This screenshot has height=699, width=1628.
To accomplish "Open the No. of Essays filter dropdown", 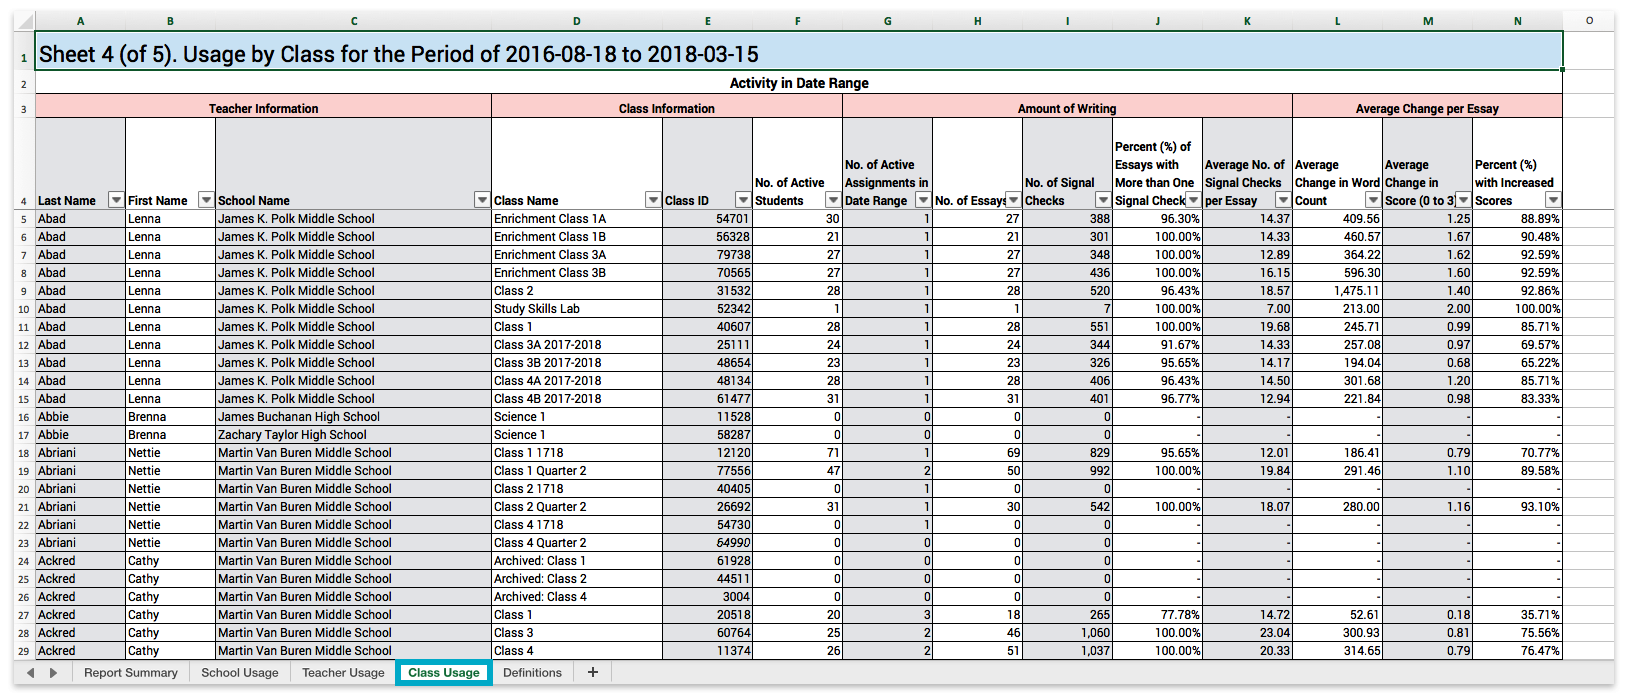I will pyautogui.click(x=1013, y=200).
